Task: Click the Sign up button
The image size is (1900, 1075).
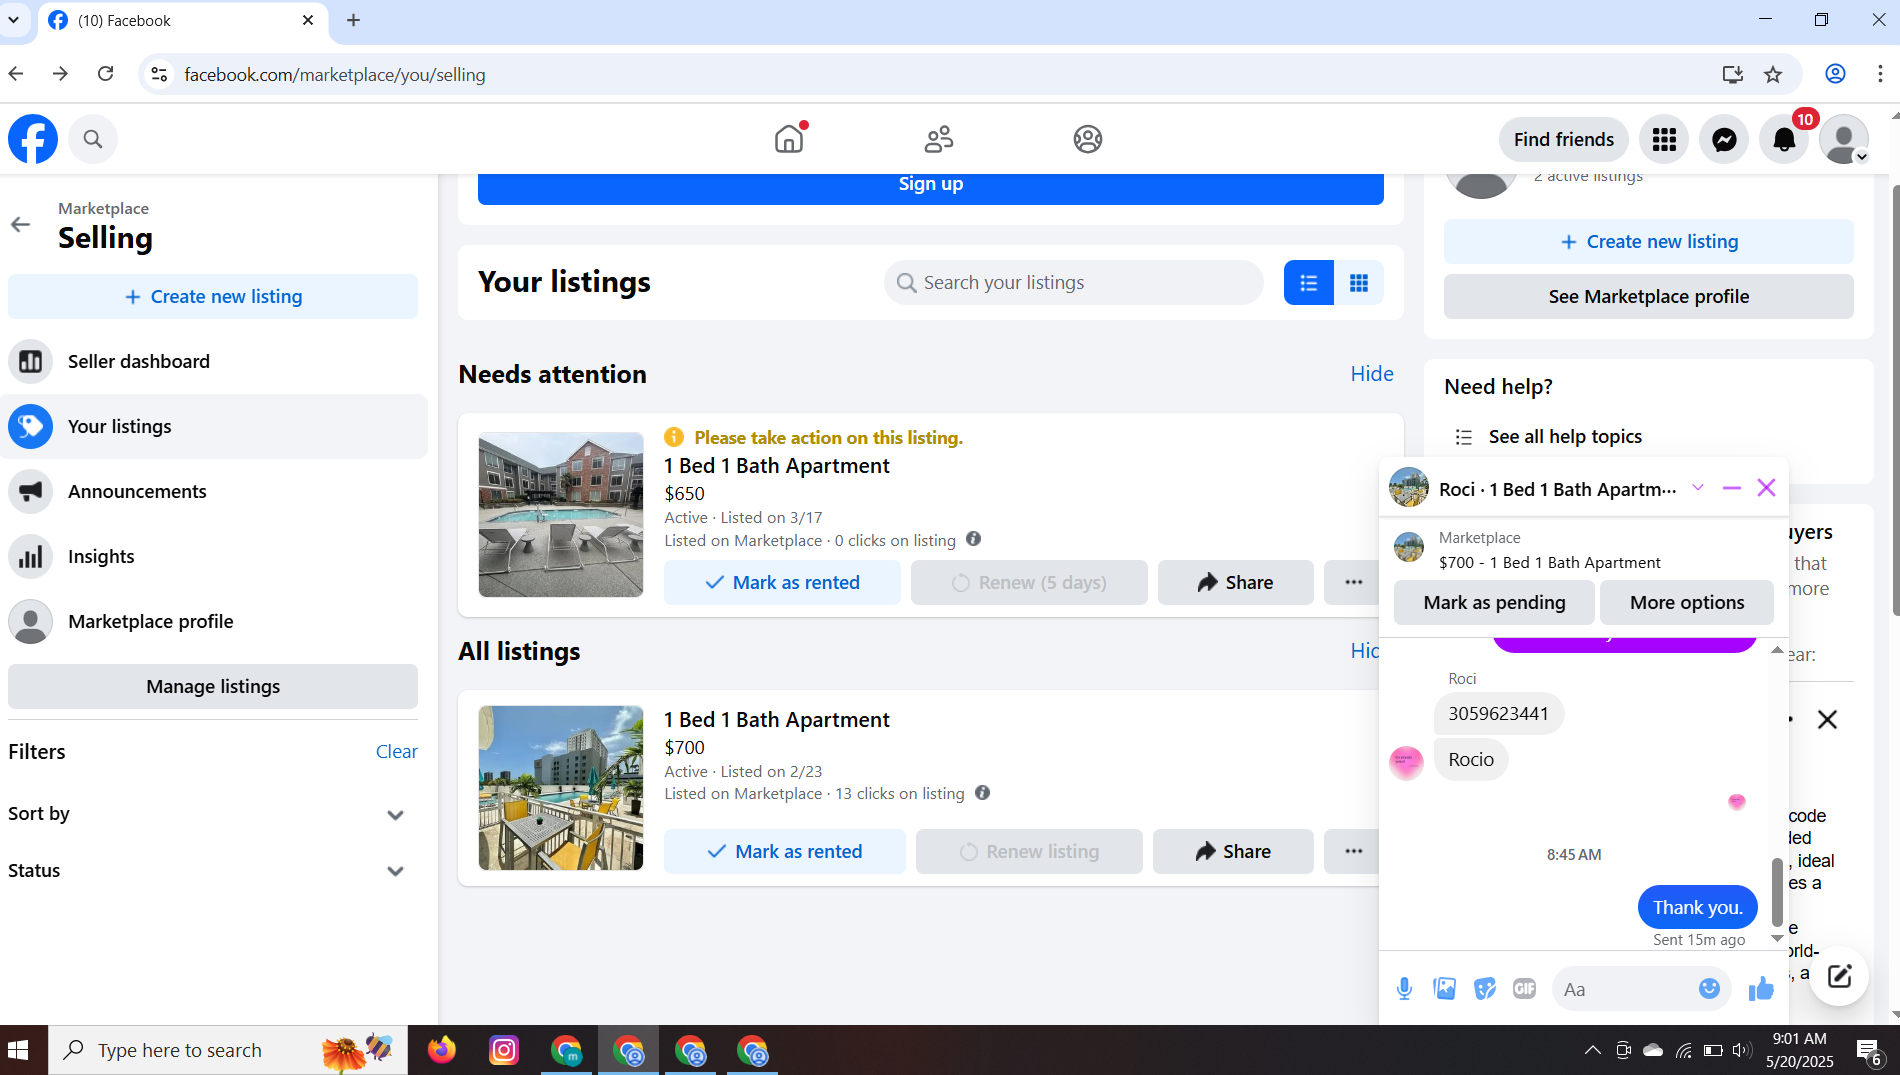Action: click(x=931, y=188)
